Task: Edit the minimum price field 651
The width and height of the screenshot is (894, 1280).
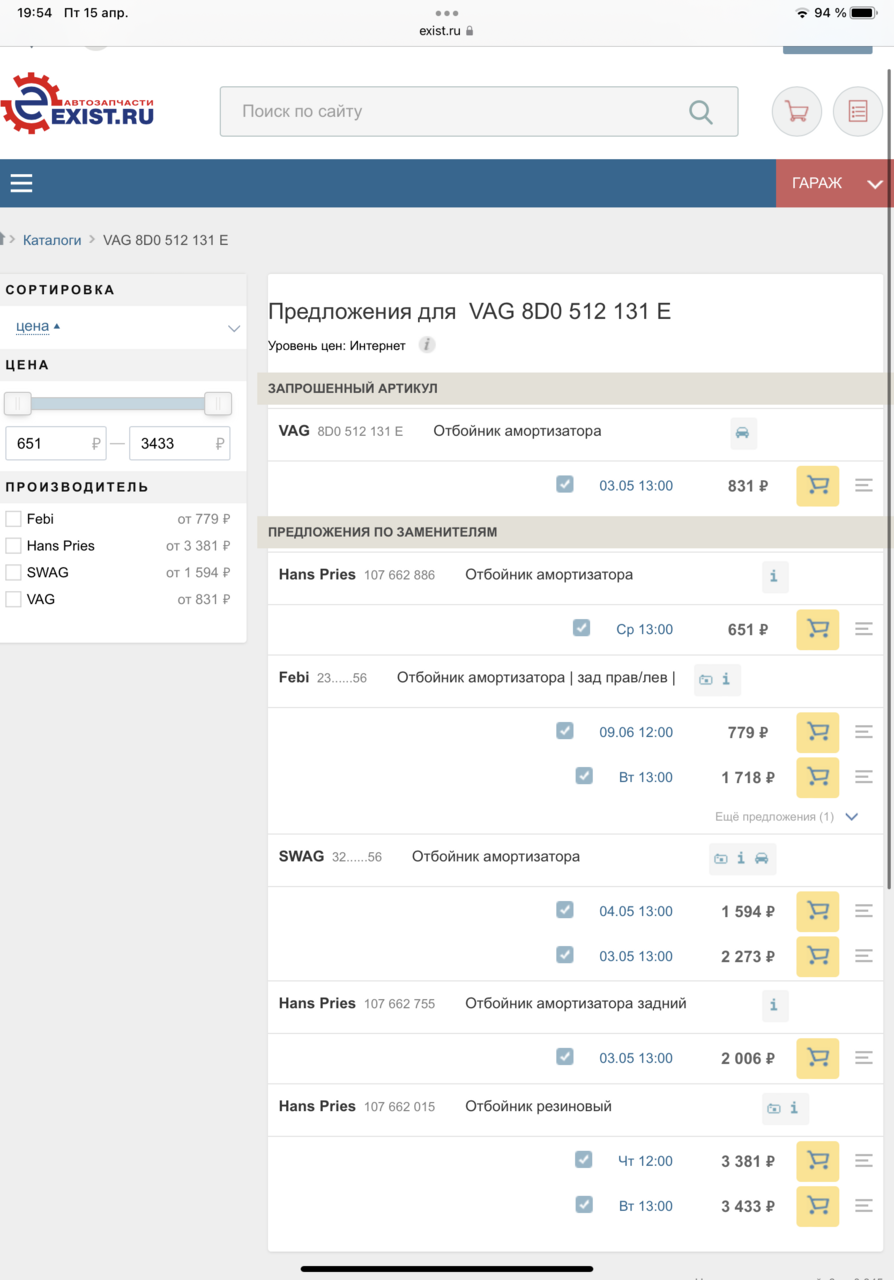Action: 56,443
